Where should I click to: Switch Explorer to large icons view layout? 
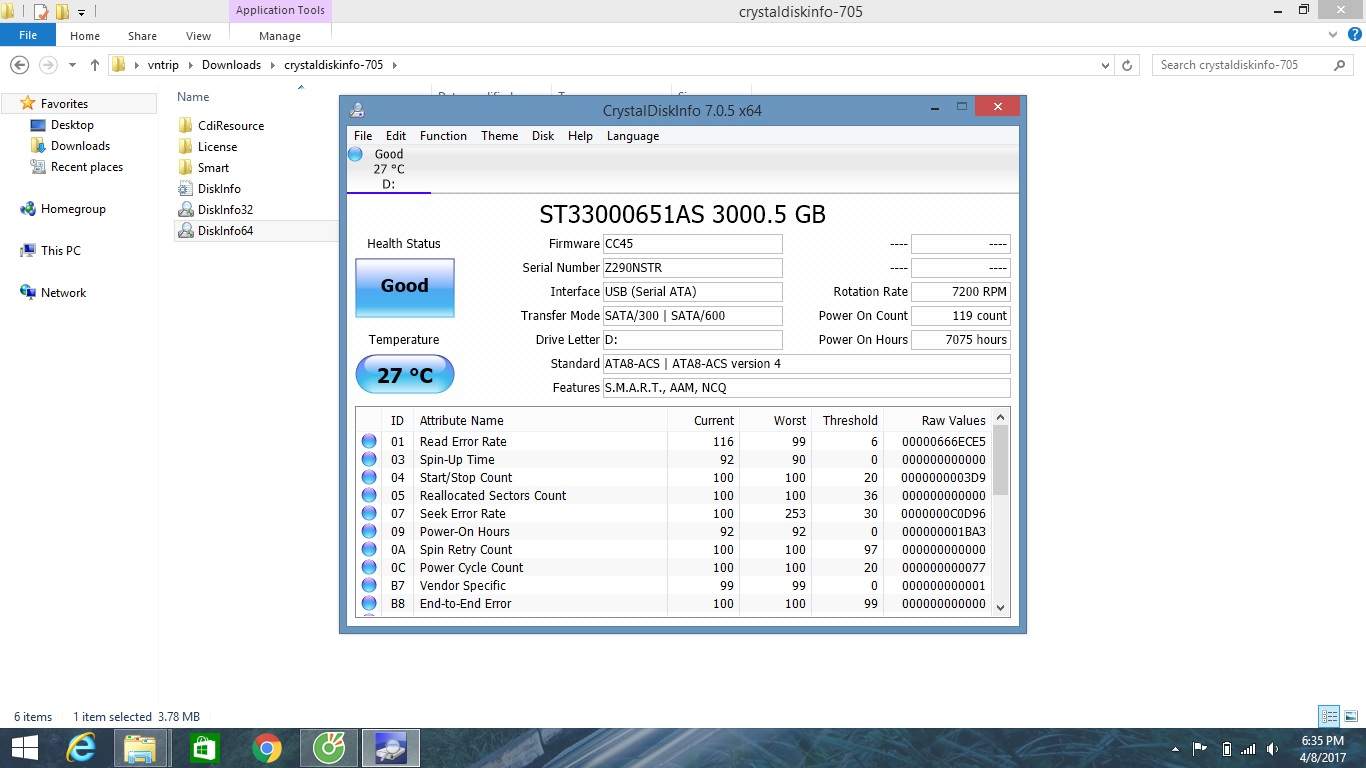point(1350,716)
